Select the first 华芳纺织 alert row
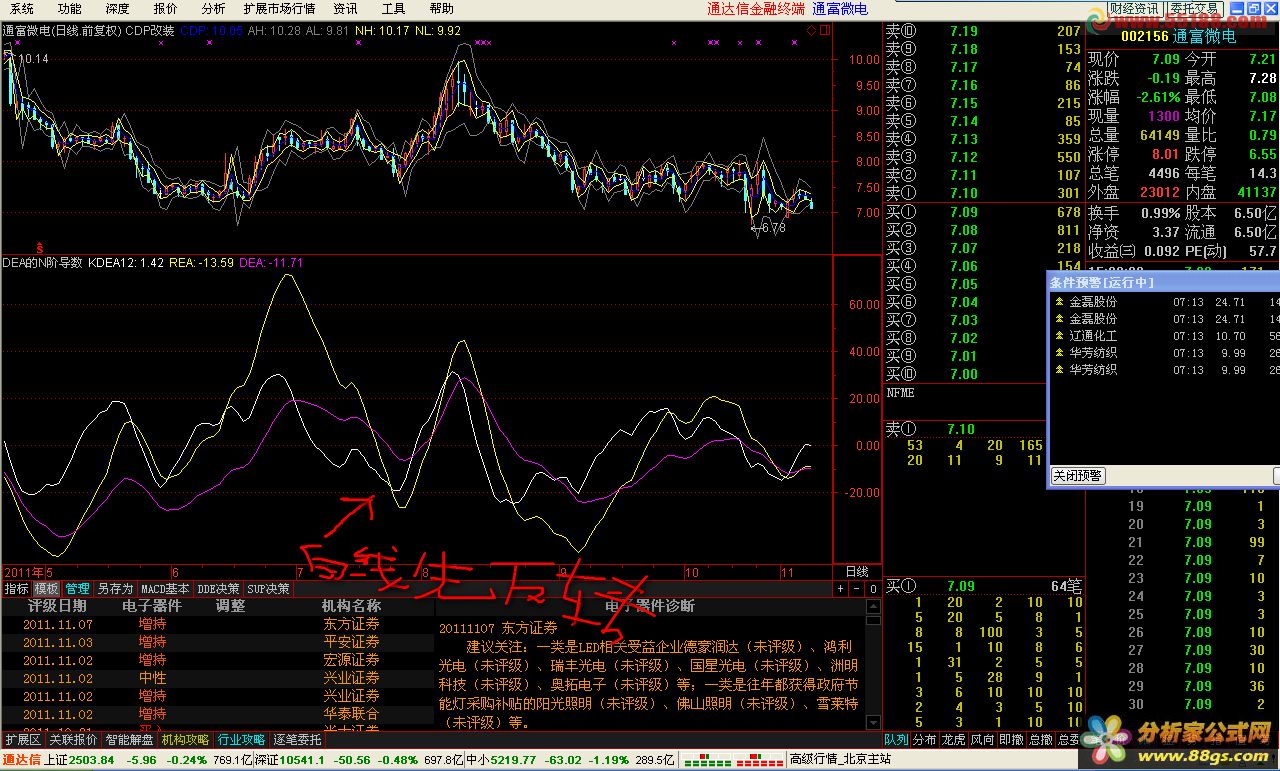Screen dimensions: 1280x771 [1165, 353]
